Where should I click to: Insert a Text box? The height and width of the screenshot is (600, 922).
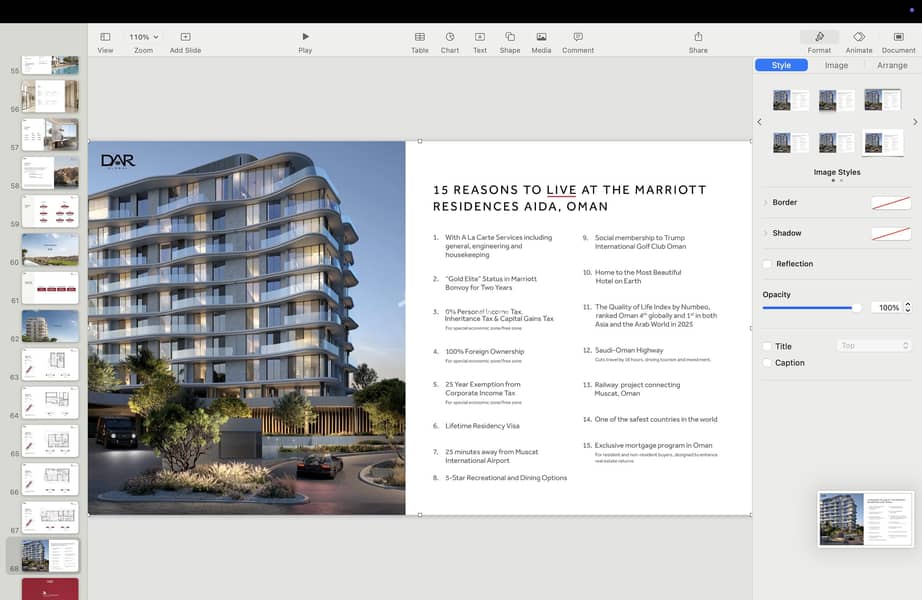(480, 36)
